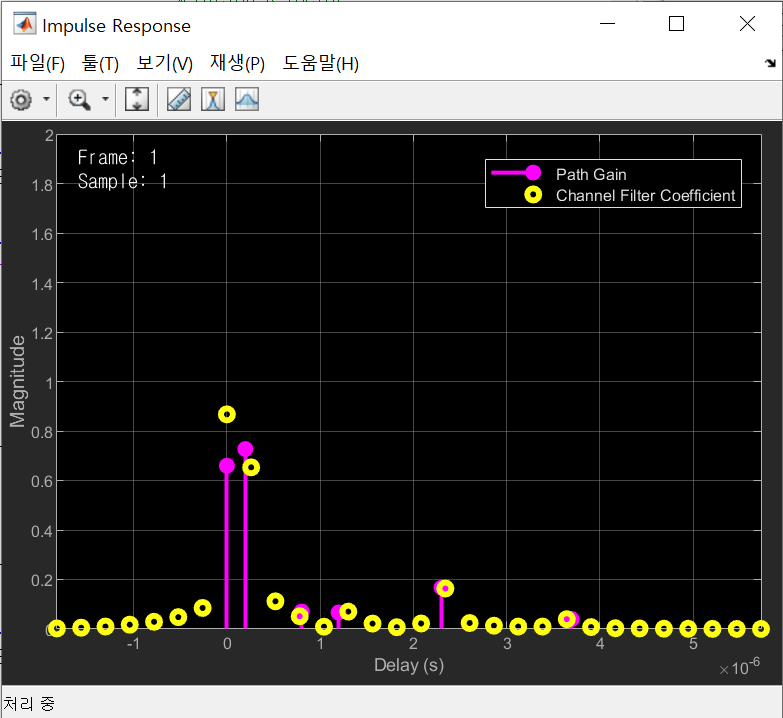Click the Magnitude axis label

tap(17, 381)
